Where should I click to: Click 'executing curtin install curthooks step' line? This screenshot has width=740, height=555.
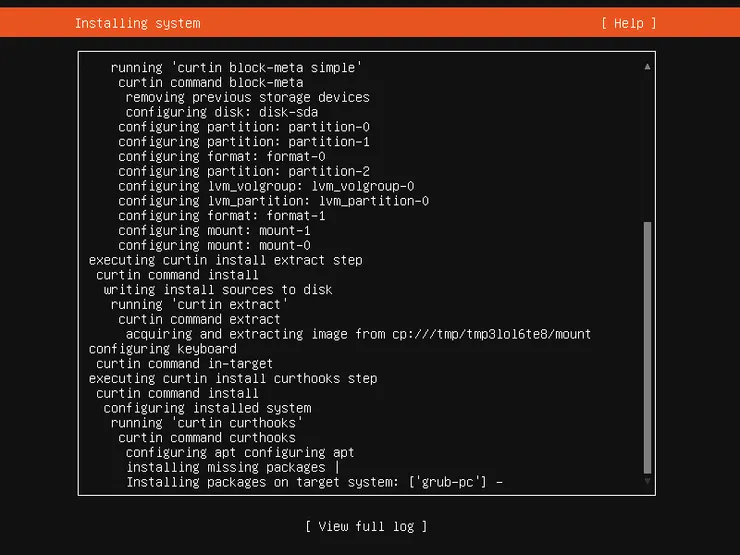point(233,379)
